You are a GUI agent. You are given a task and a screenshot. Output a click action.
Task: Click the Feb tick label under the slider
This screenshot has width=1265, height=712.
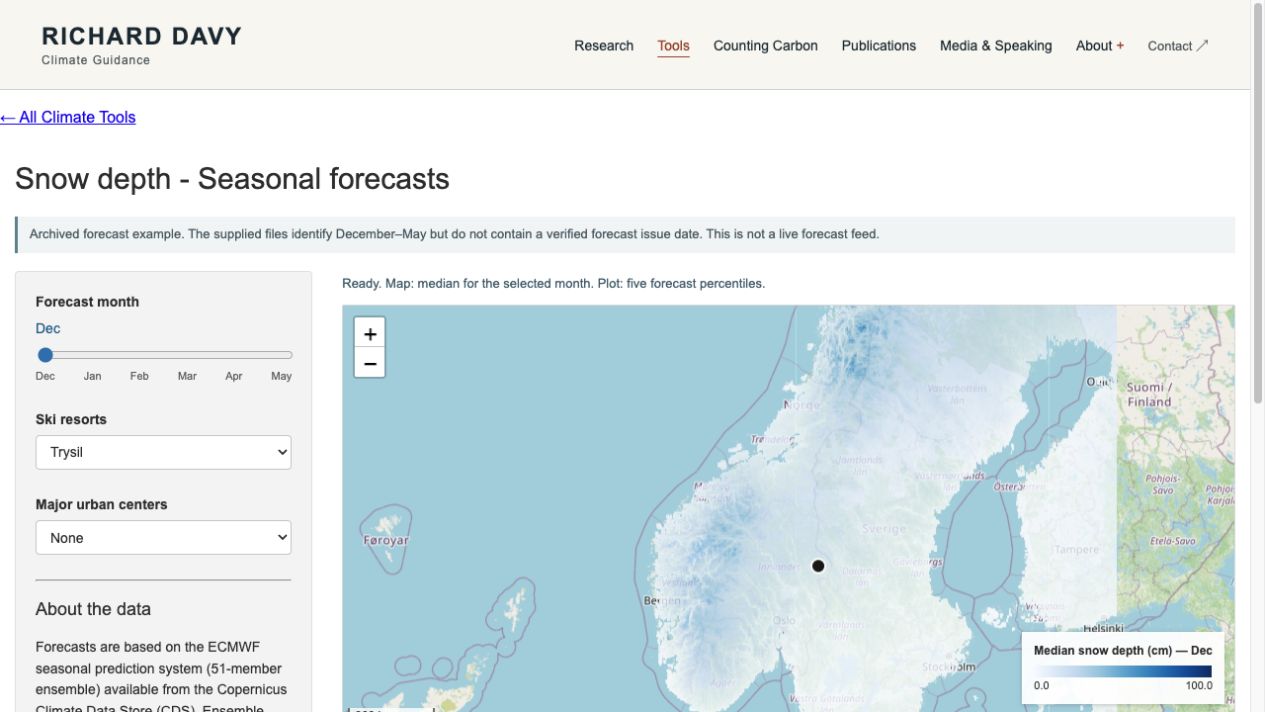(x=139, y=376)
